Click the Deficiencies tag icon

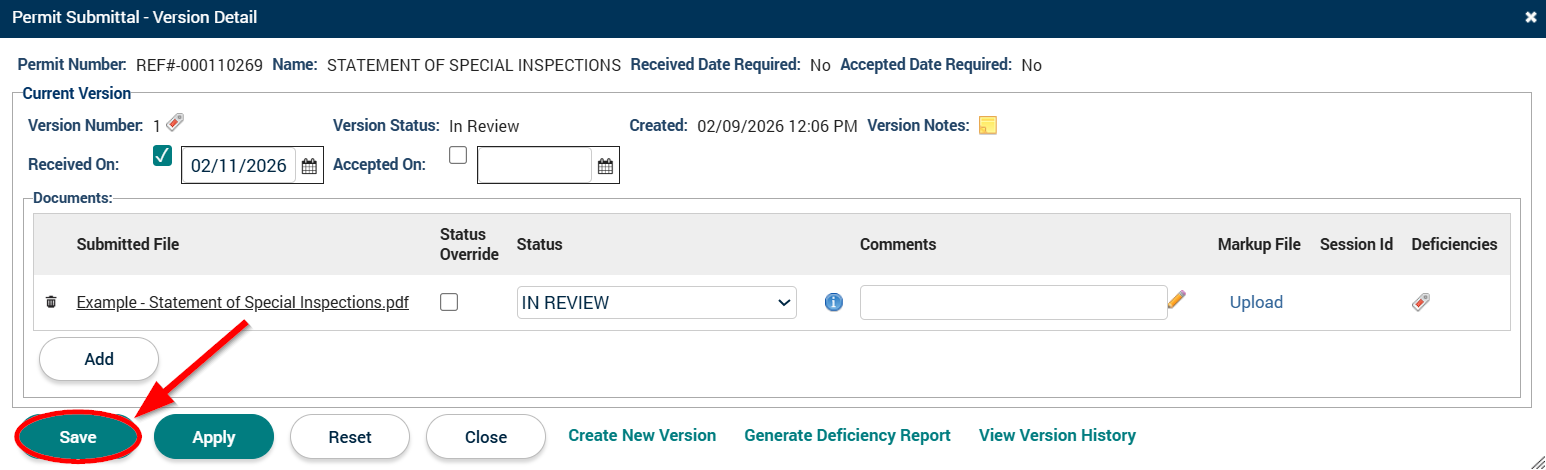1420,302
